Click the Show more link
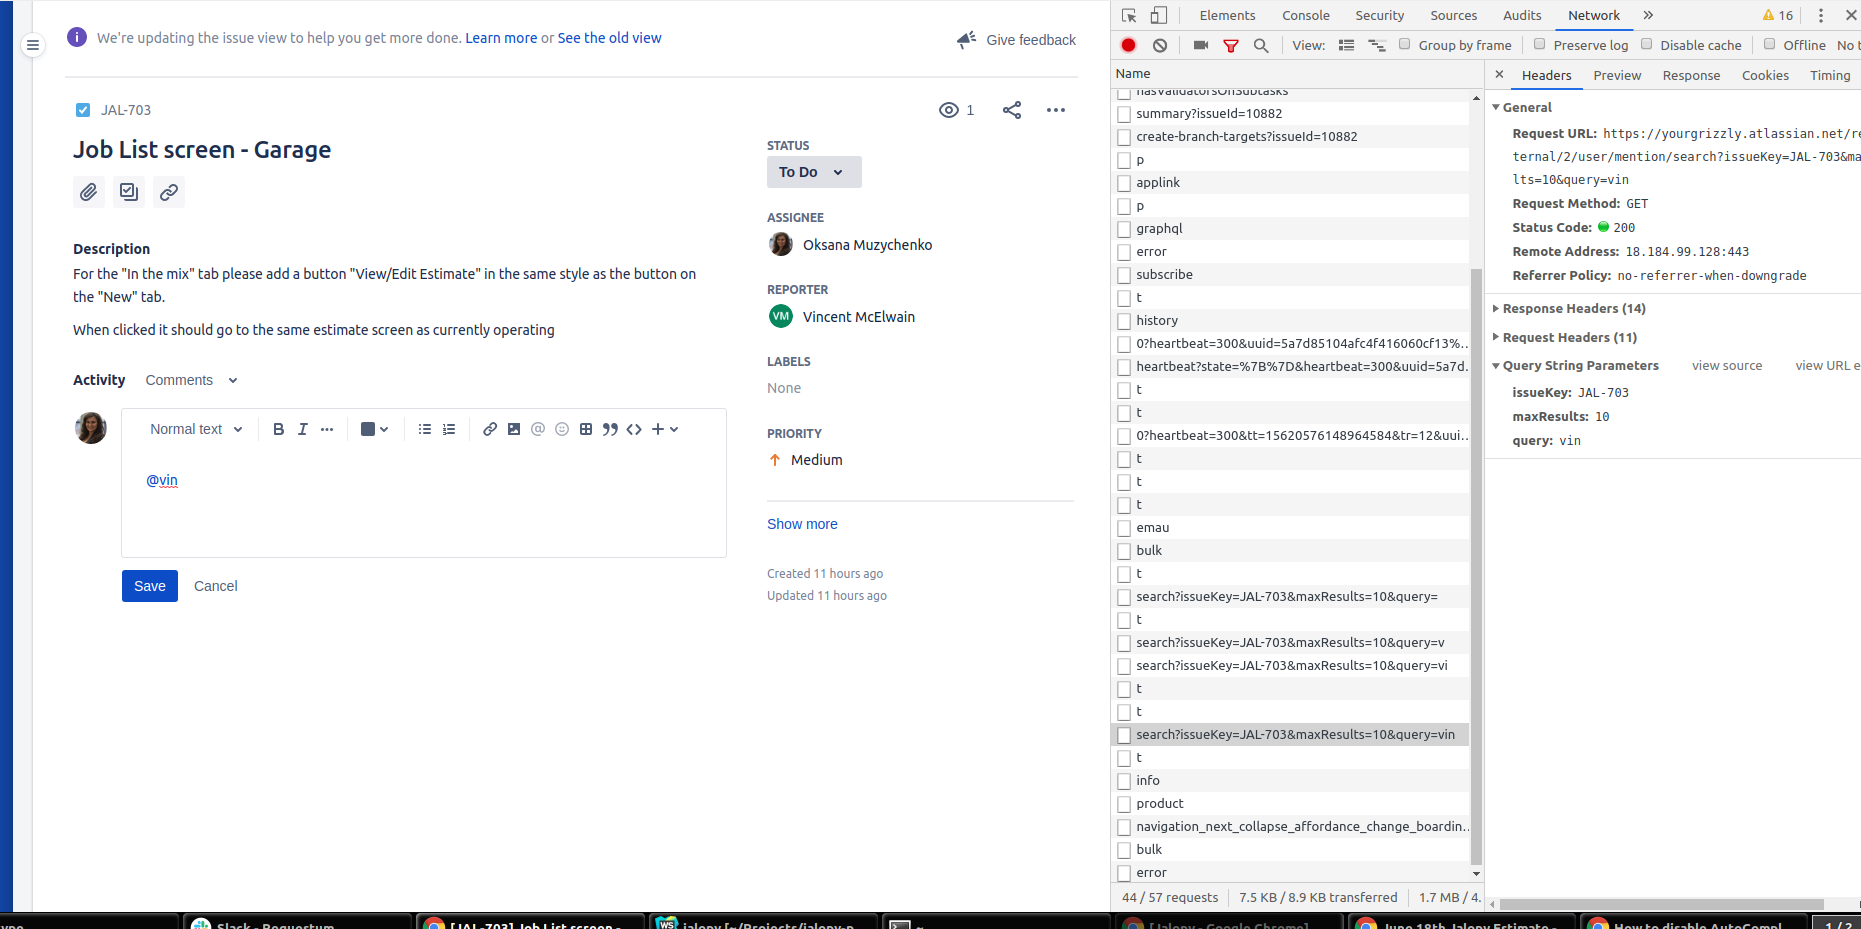Image resolution: width=1861 pixels, height=929 pixels. (x=802, y=524)
